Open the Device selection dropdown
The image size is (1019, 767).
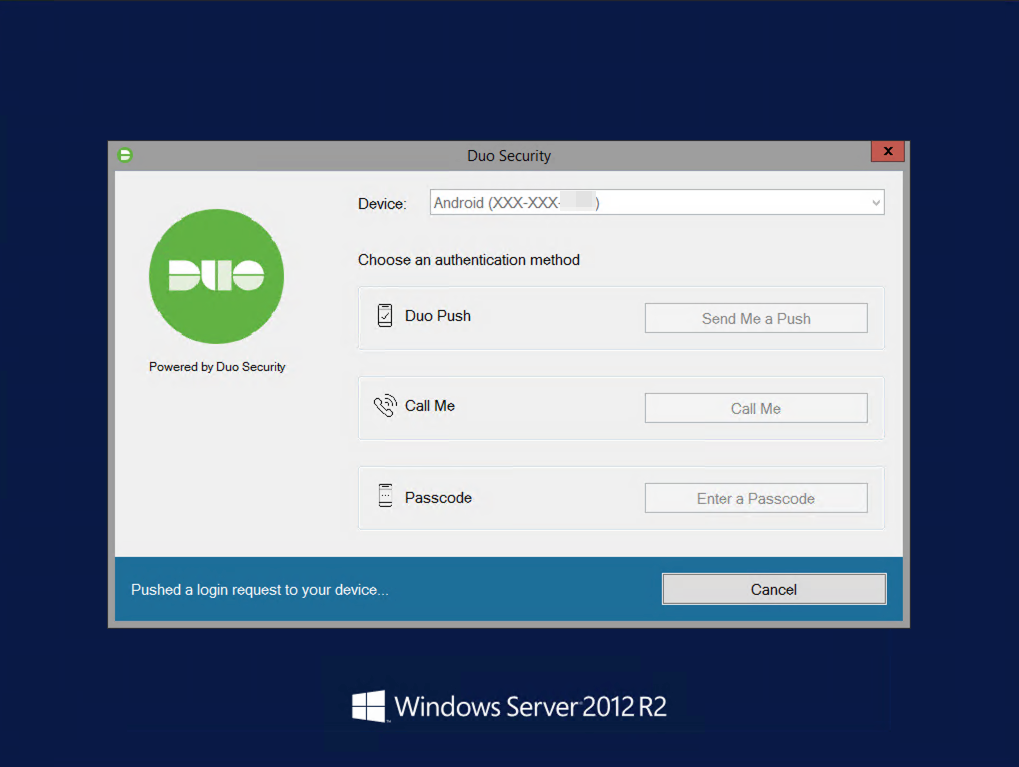pyautogui.click(x=656, y=202)
